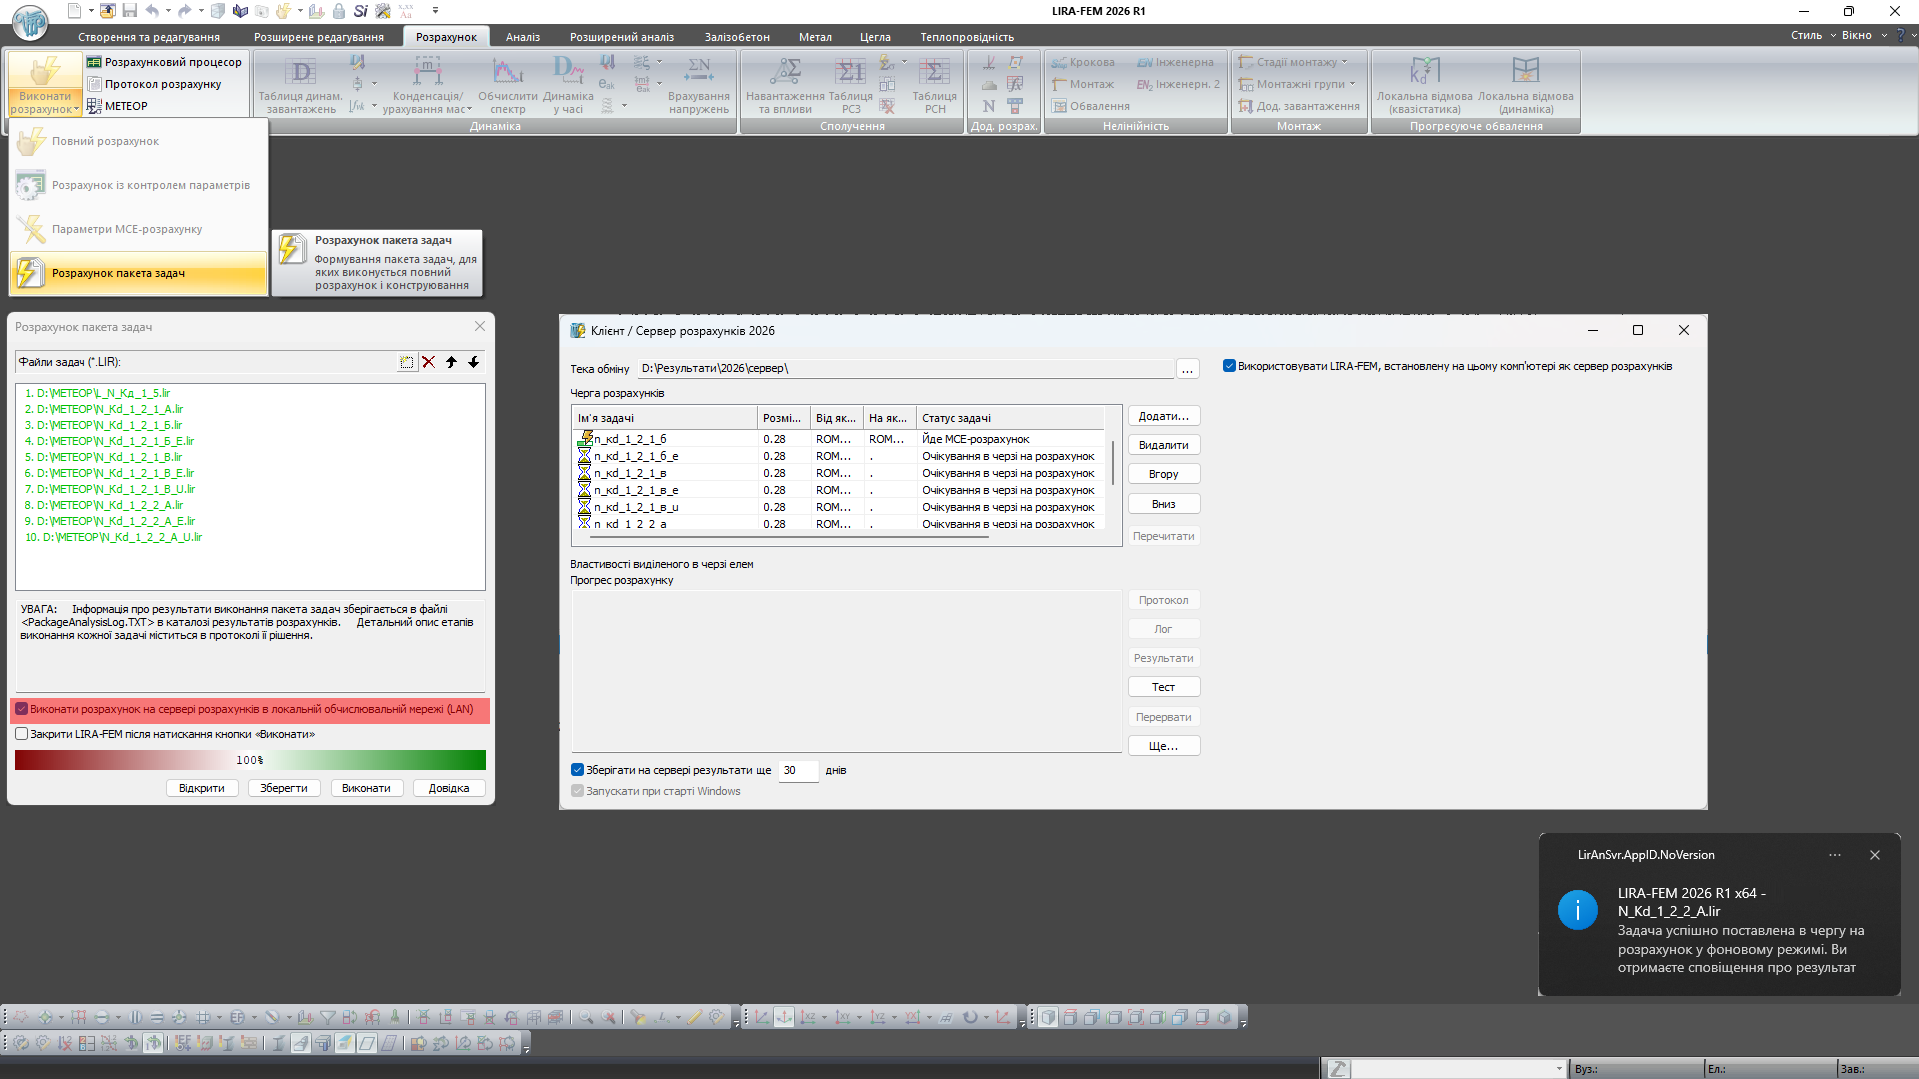
Task: Click the move down arrow in task files panel
Action: coord(474,362)
